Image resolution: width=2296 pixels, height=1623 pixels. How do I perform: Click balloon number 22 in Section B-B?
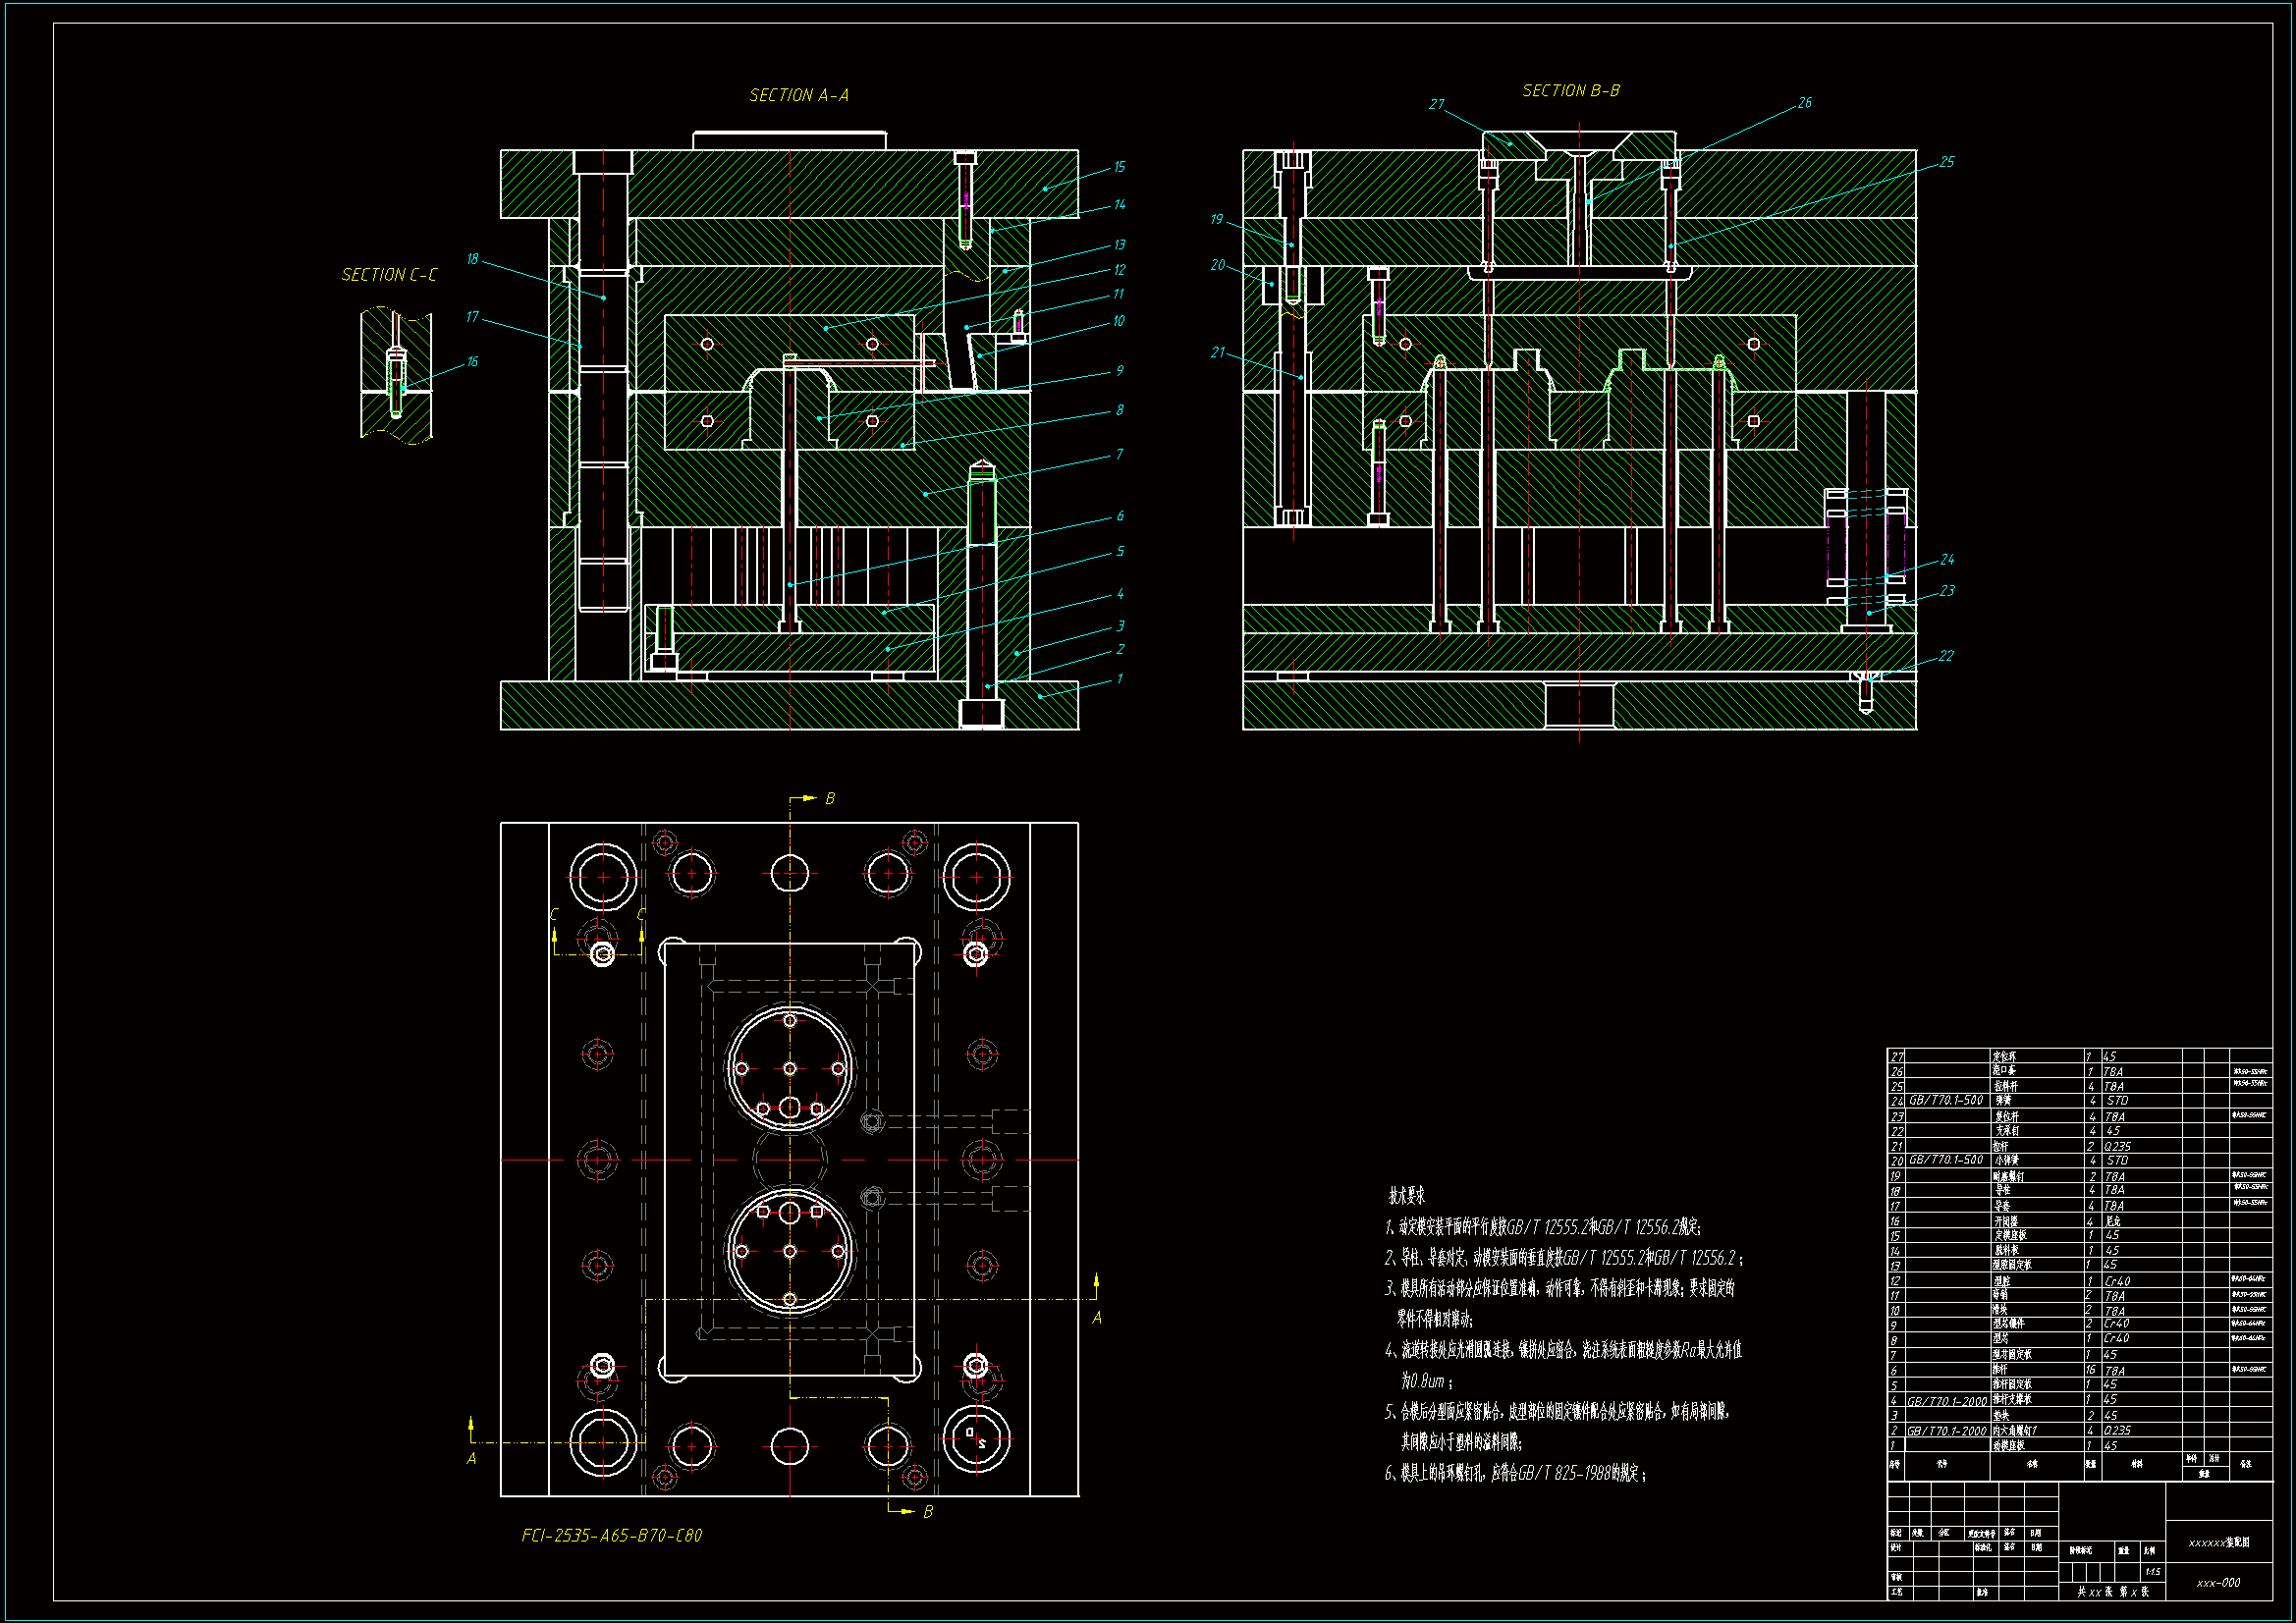click(x=1945, y=656)
